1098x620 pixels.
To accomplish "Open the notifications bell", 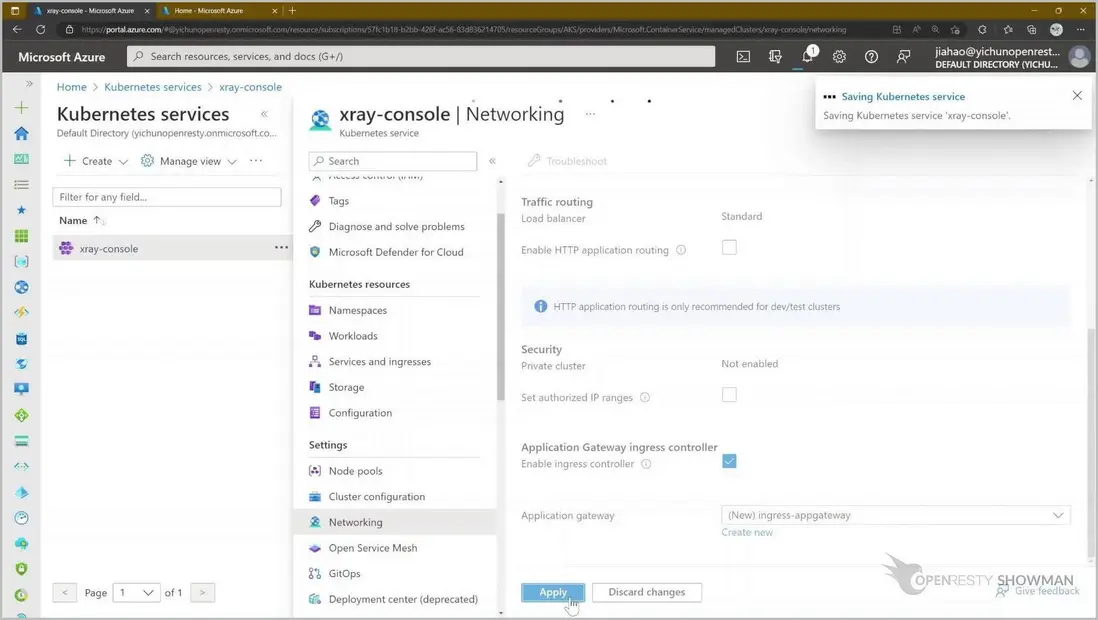I will point(807,56).
